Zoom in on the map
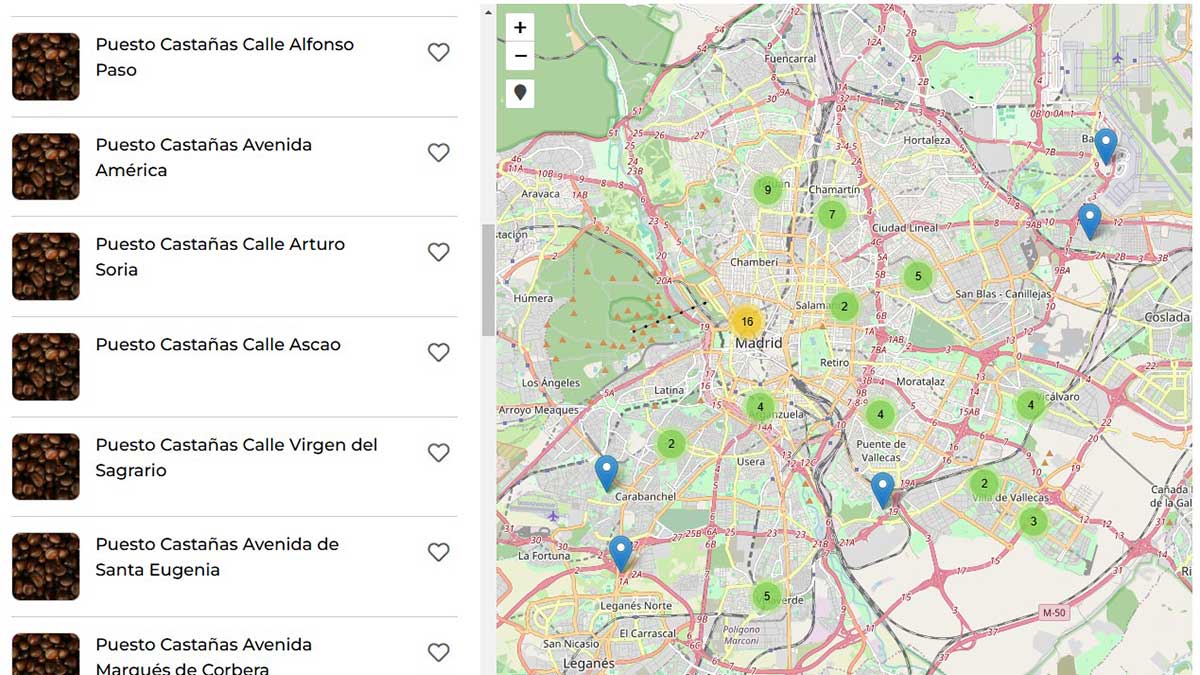 (520, 27)
